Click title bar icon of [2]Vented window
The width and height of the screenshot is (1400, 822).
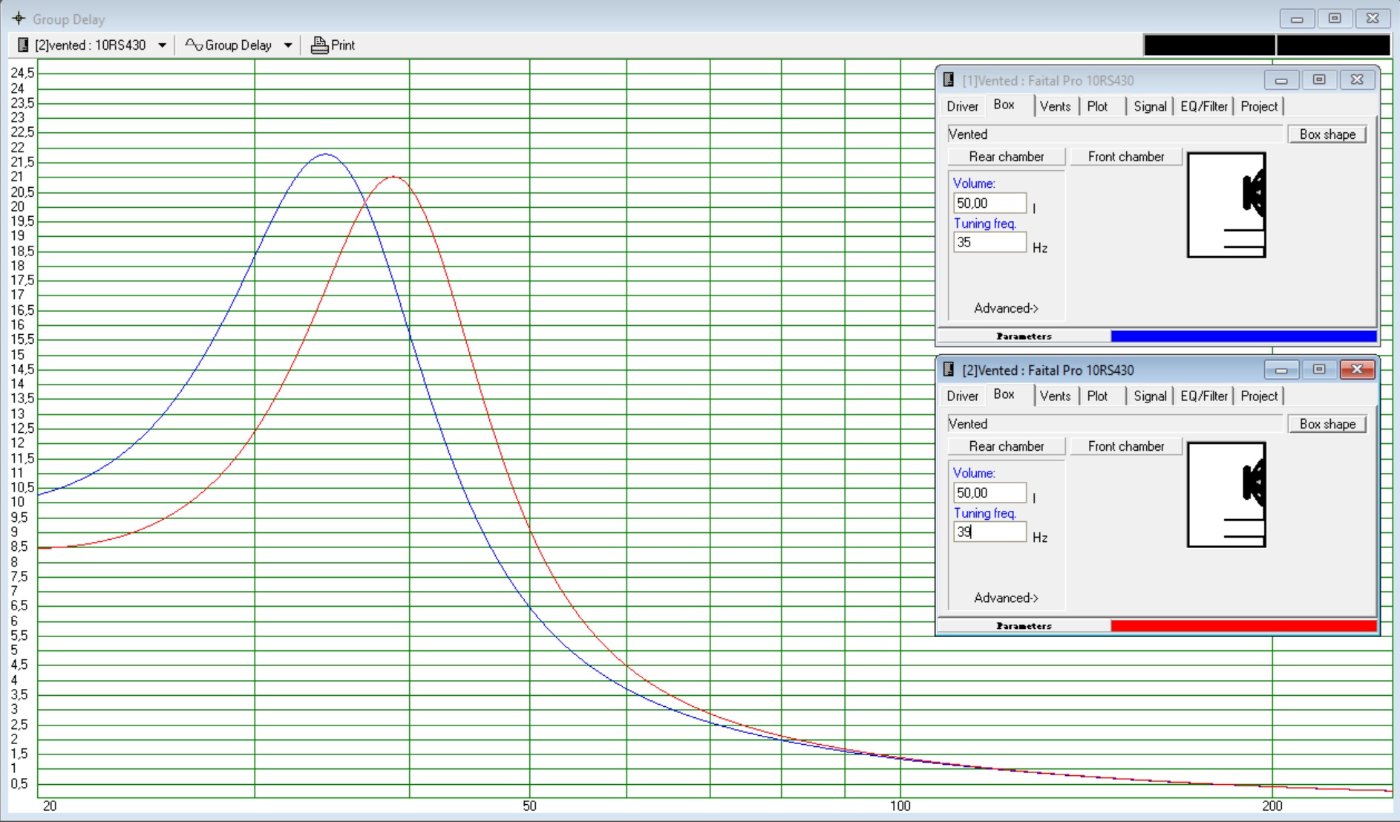click(x=949, y=370)
